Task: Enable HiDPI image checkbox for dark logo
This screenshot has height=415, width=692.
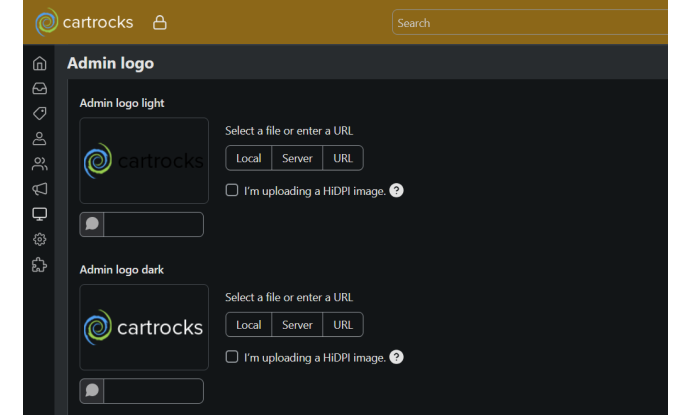Action: 232,357
